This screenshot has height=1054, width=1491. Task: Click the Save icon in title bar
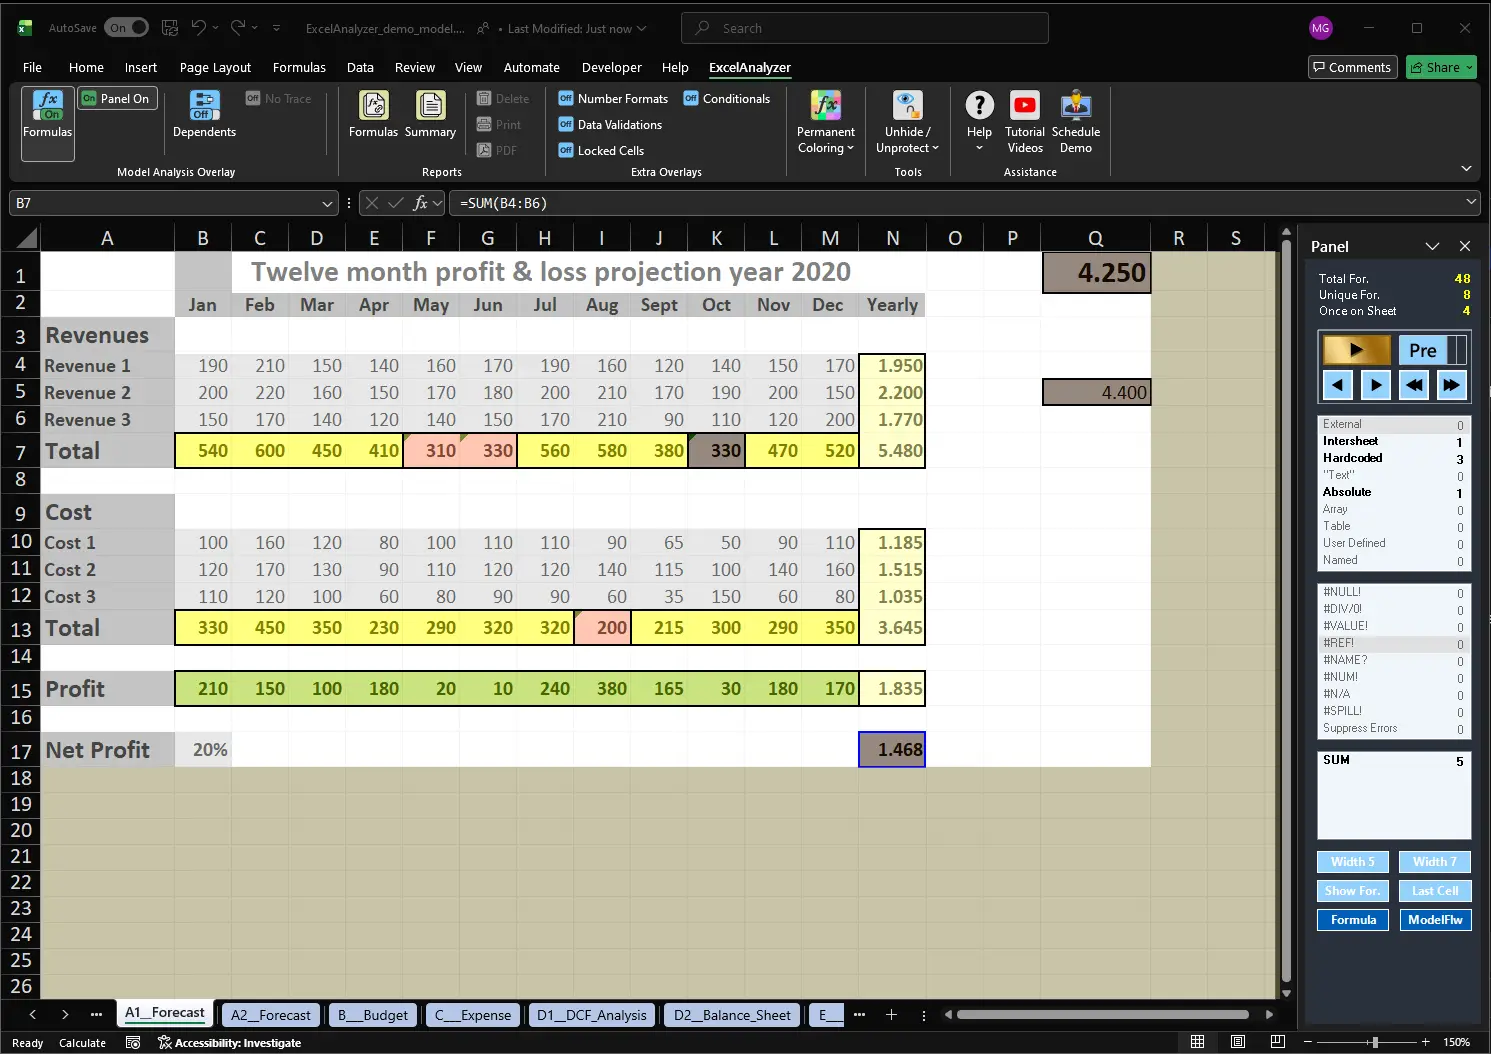[x=170, y=28]
